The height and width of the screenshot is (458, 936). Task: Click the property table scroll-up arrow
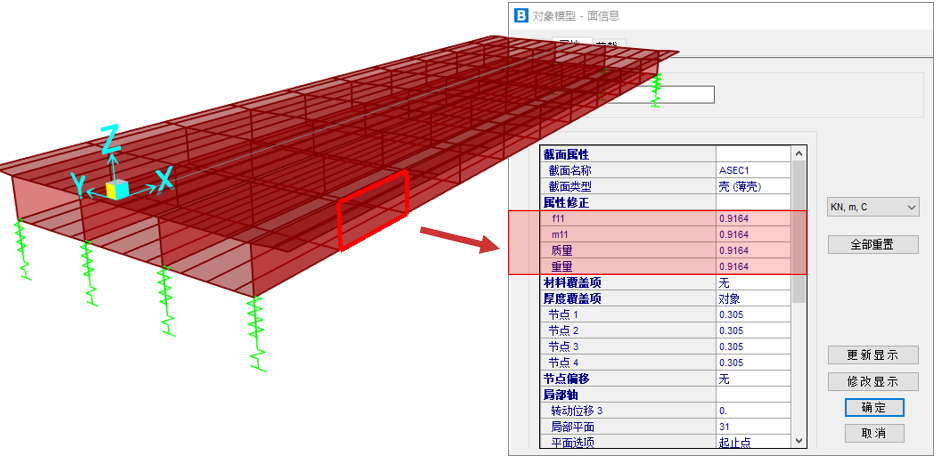(x=798, y=154)
